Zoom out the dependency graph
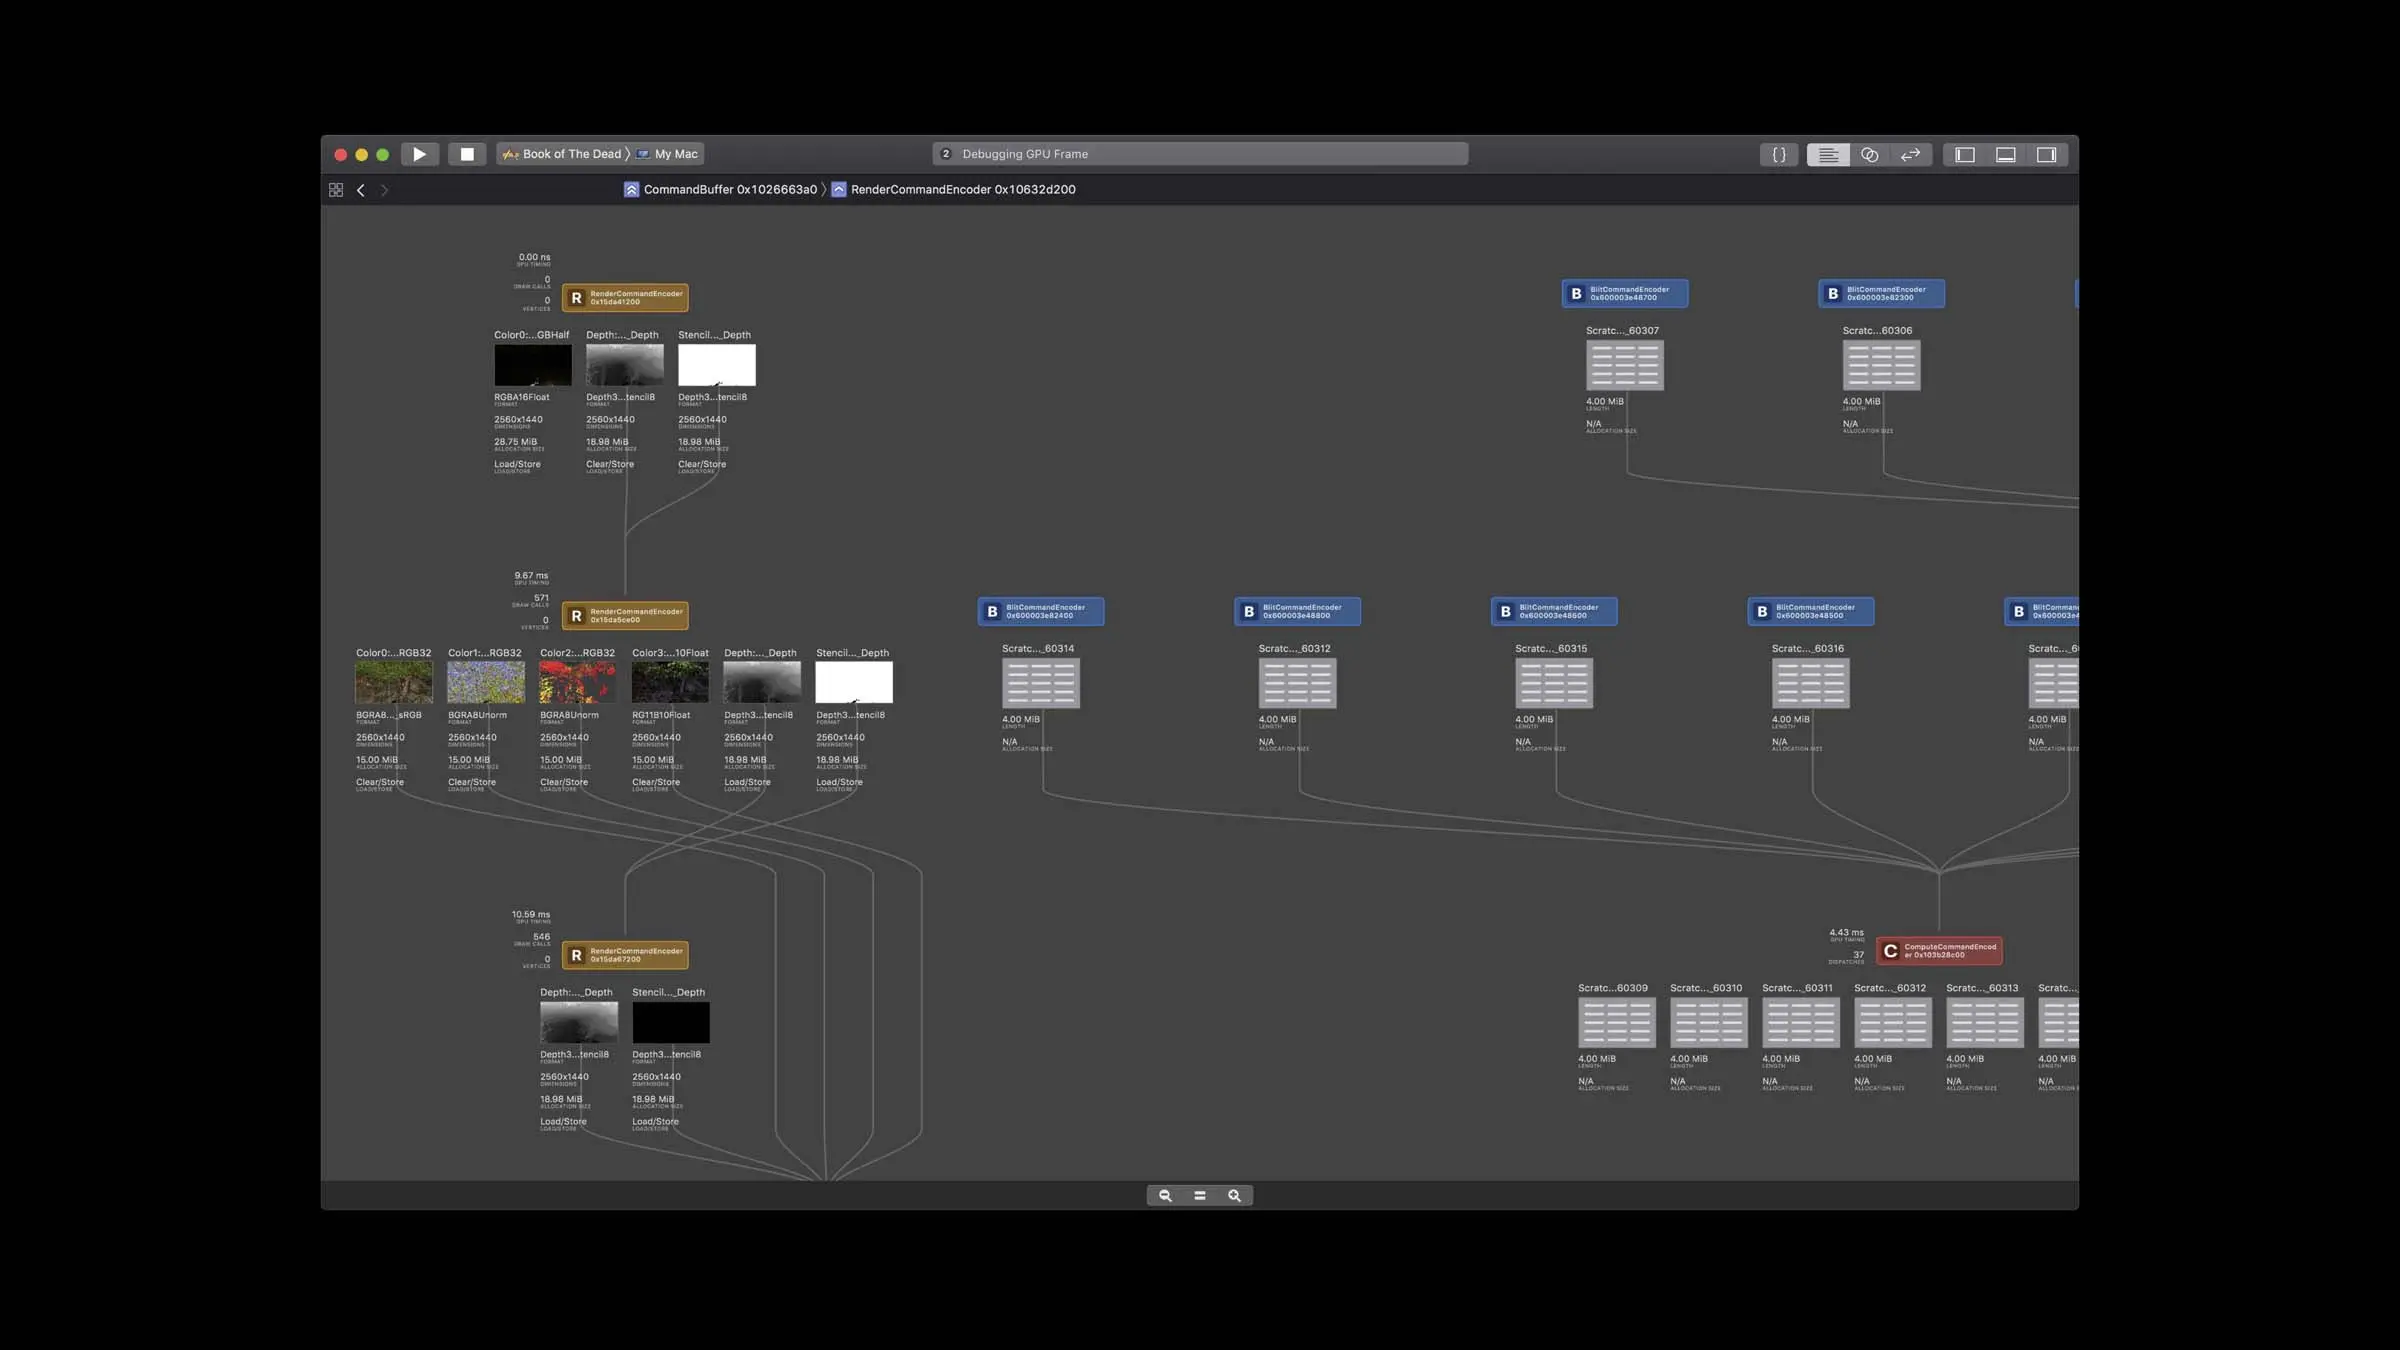The width and height of the screenshot is (2400, 1350). pyautogui.click(x=1165, y=1196)
